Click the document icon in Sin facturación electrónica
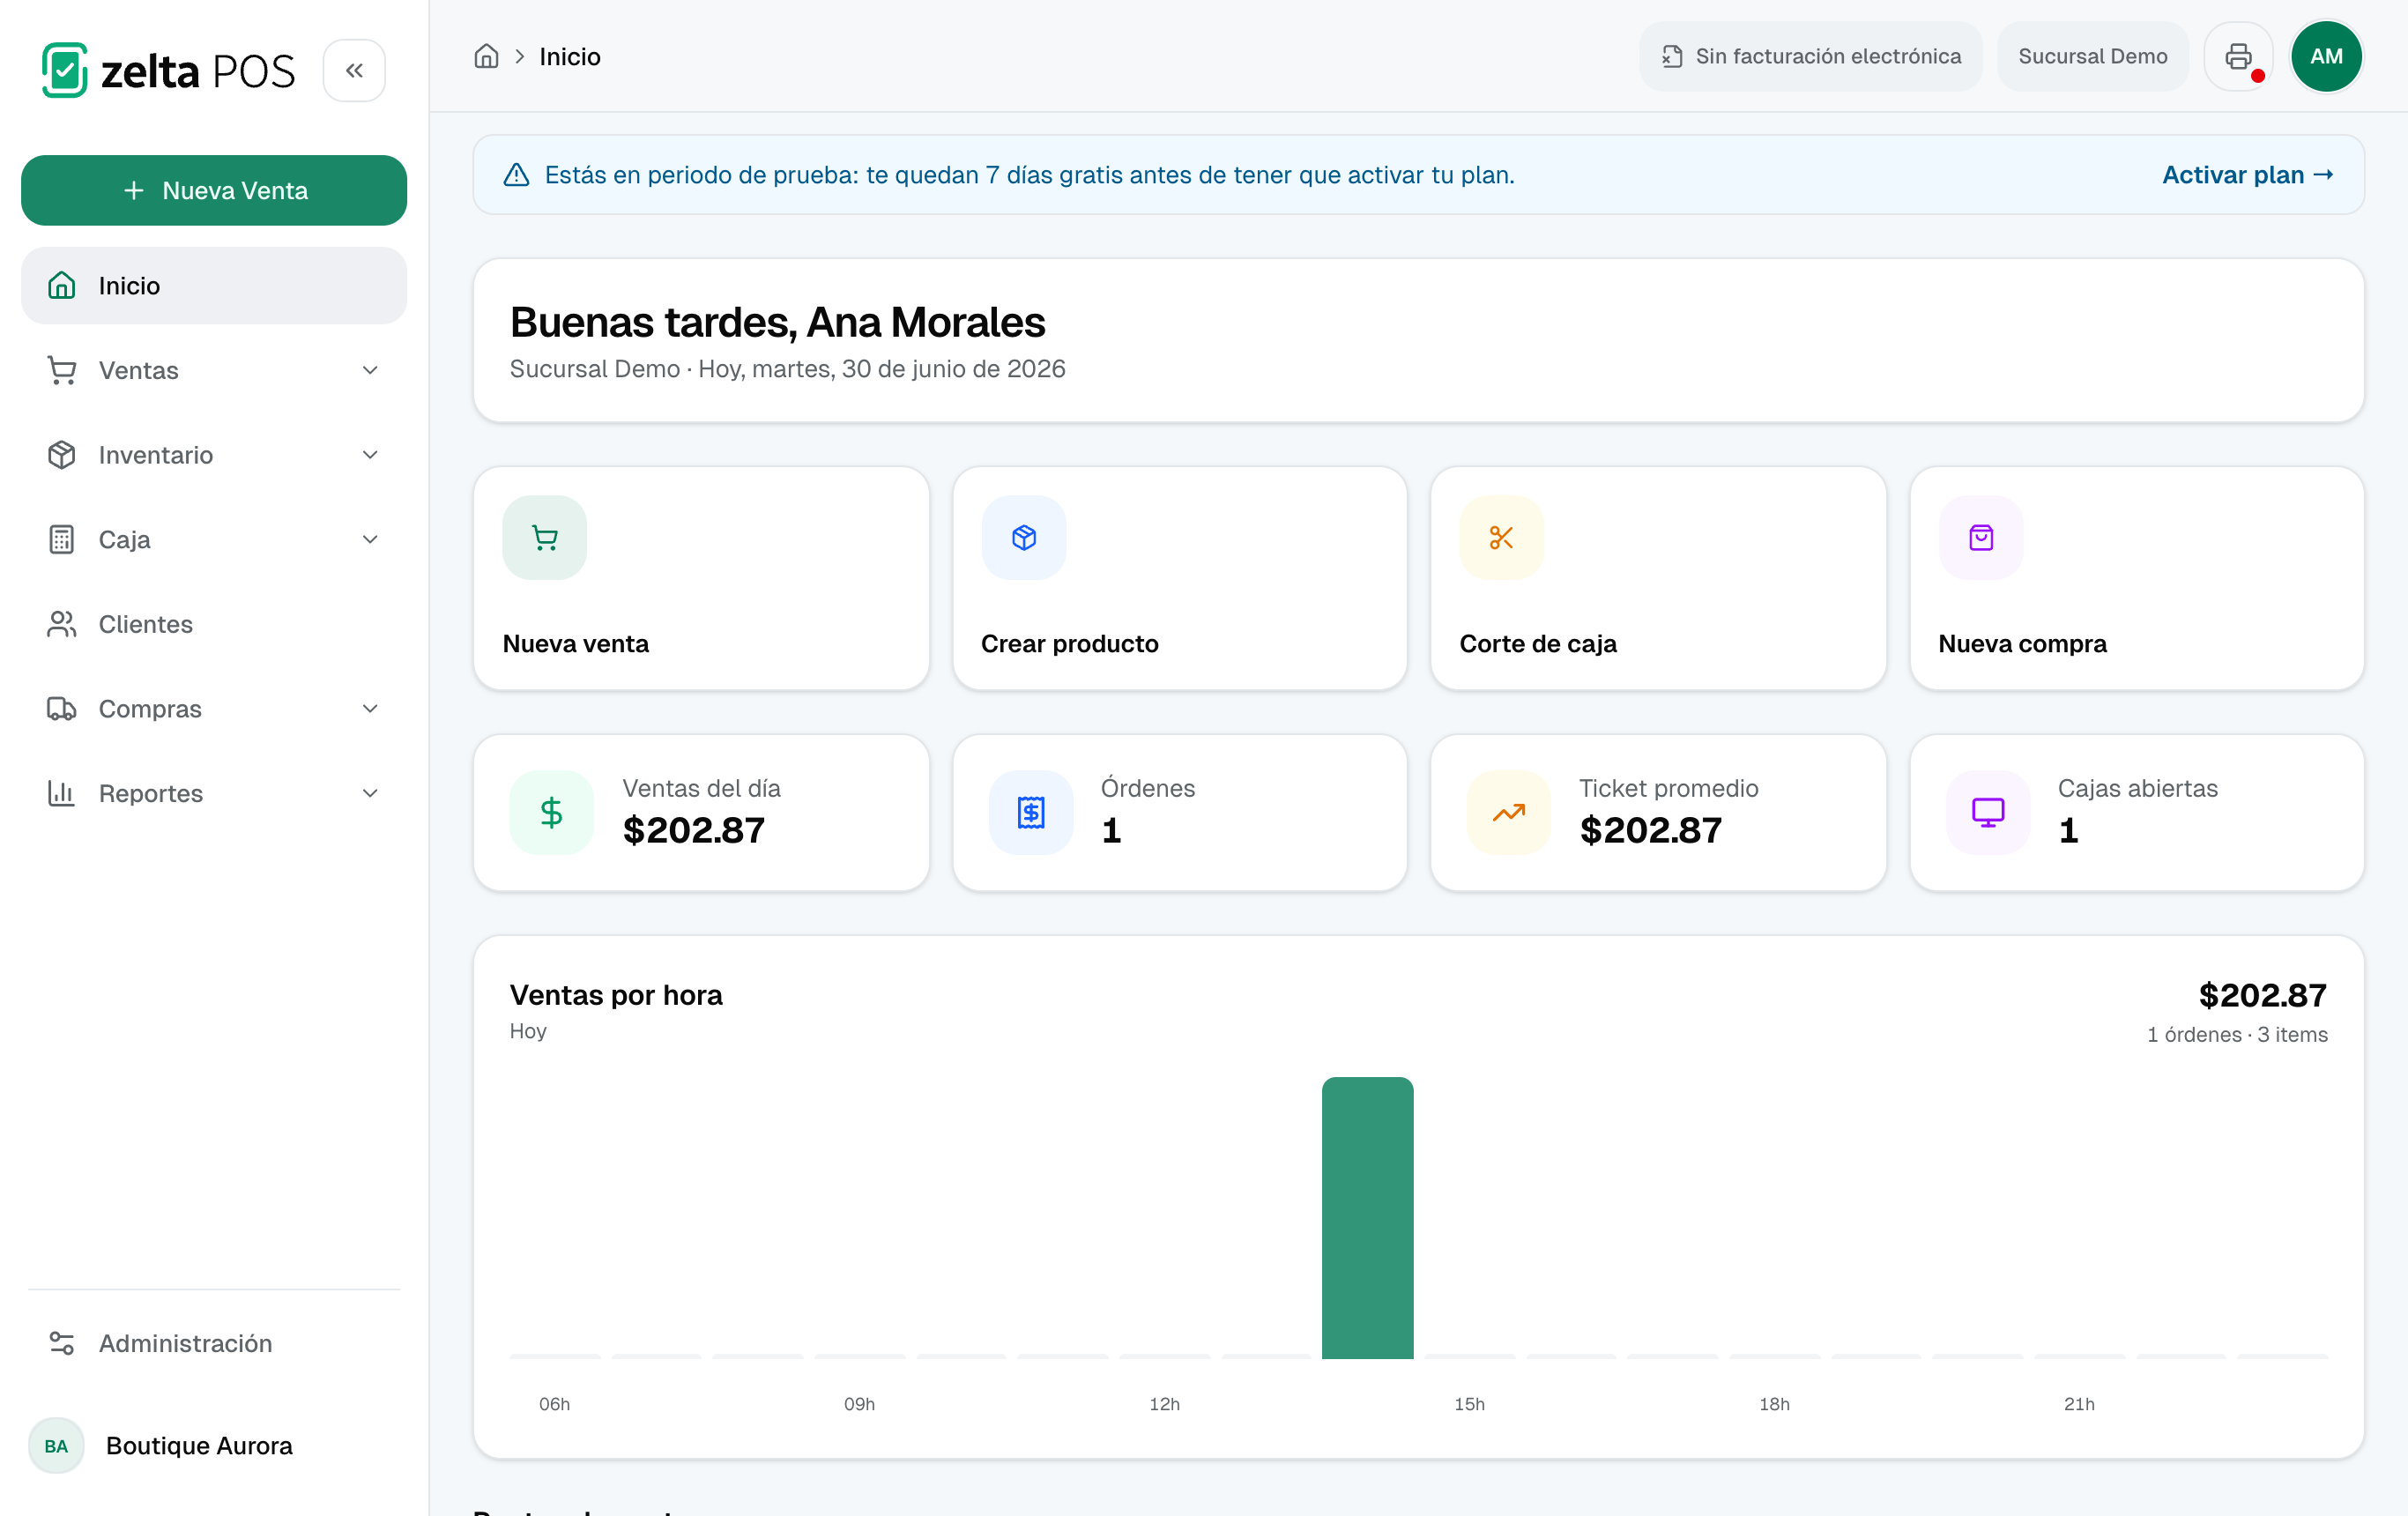The height and width of the screenshot is (1516, 2408). tap(1672, 57)
